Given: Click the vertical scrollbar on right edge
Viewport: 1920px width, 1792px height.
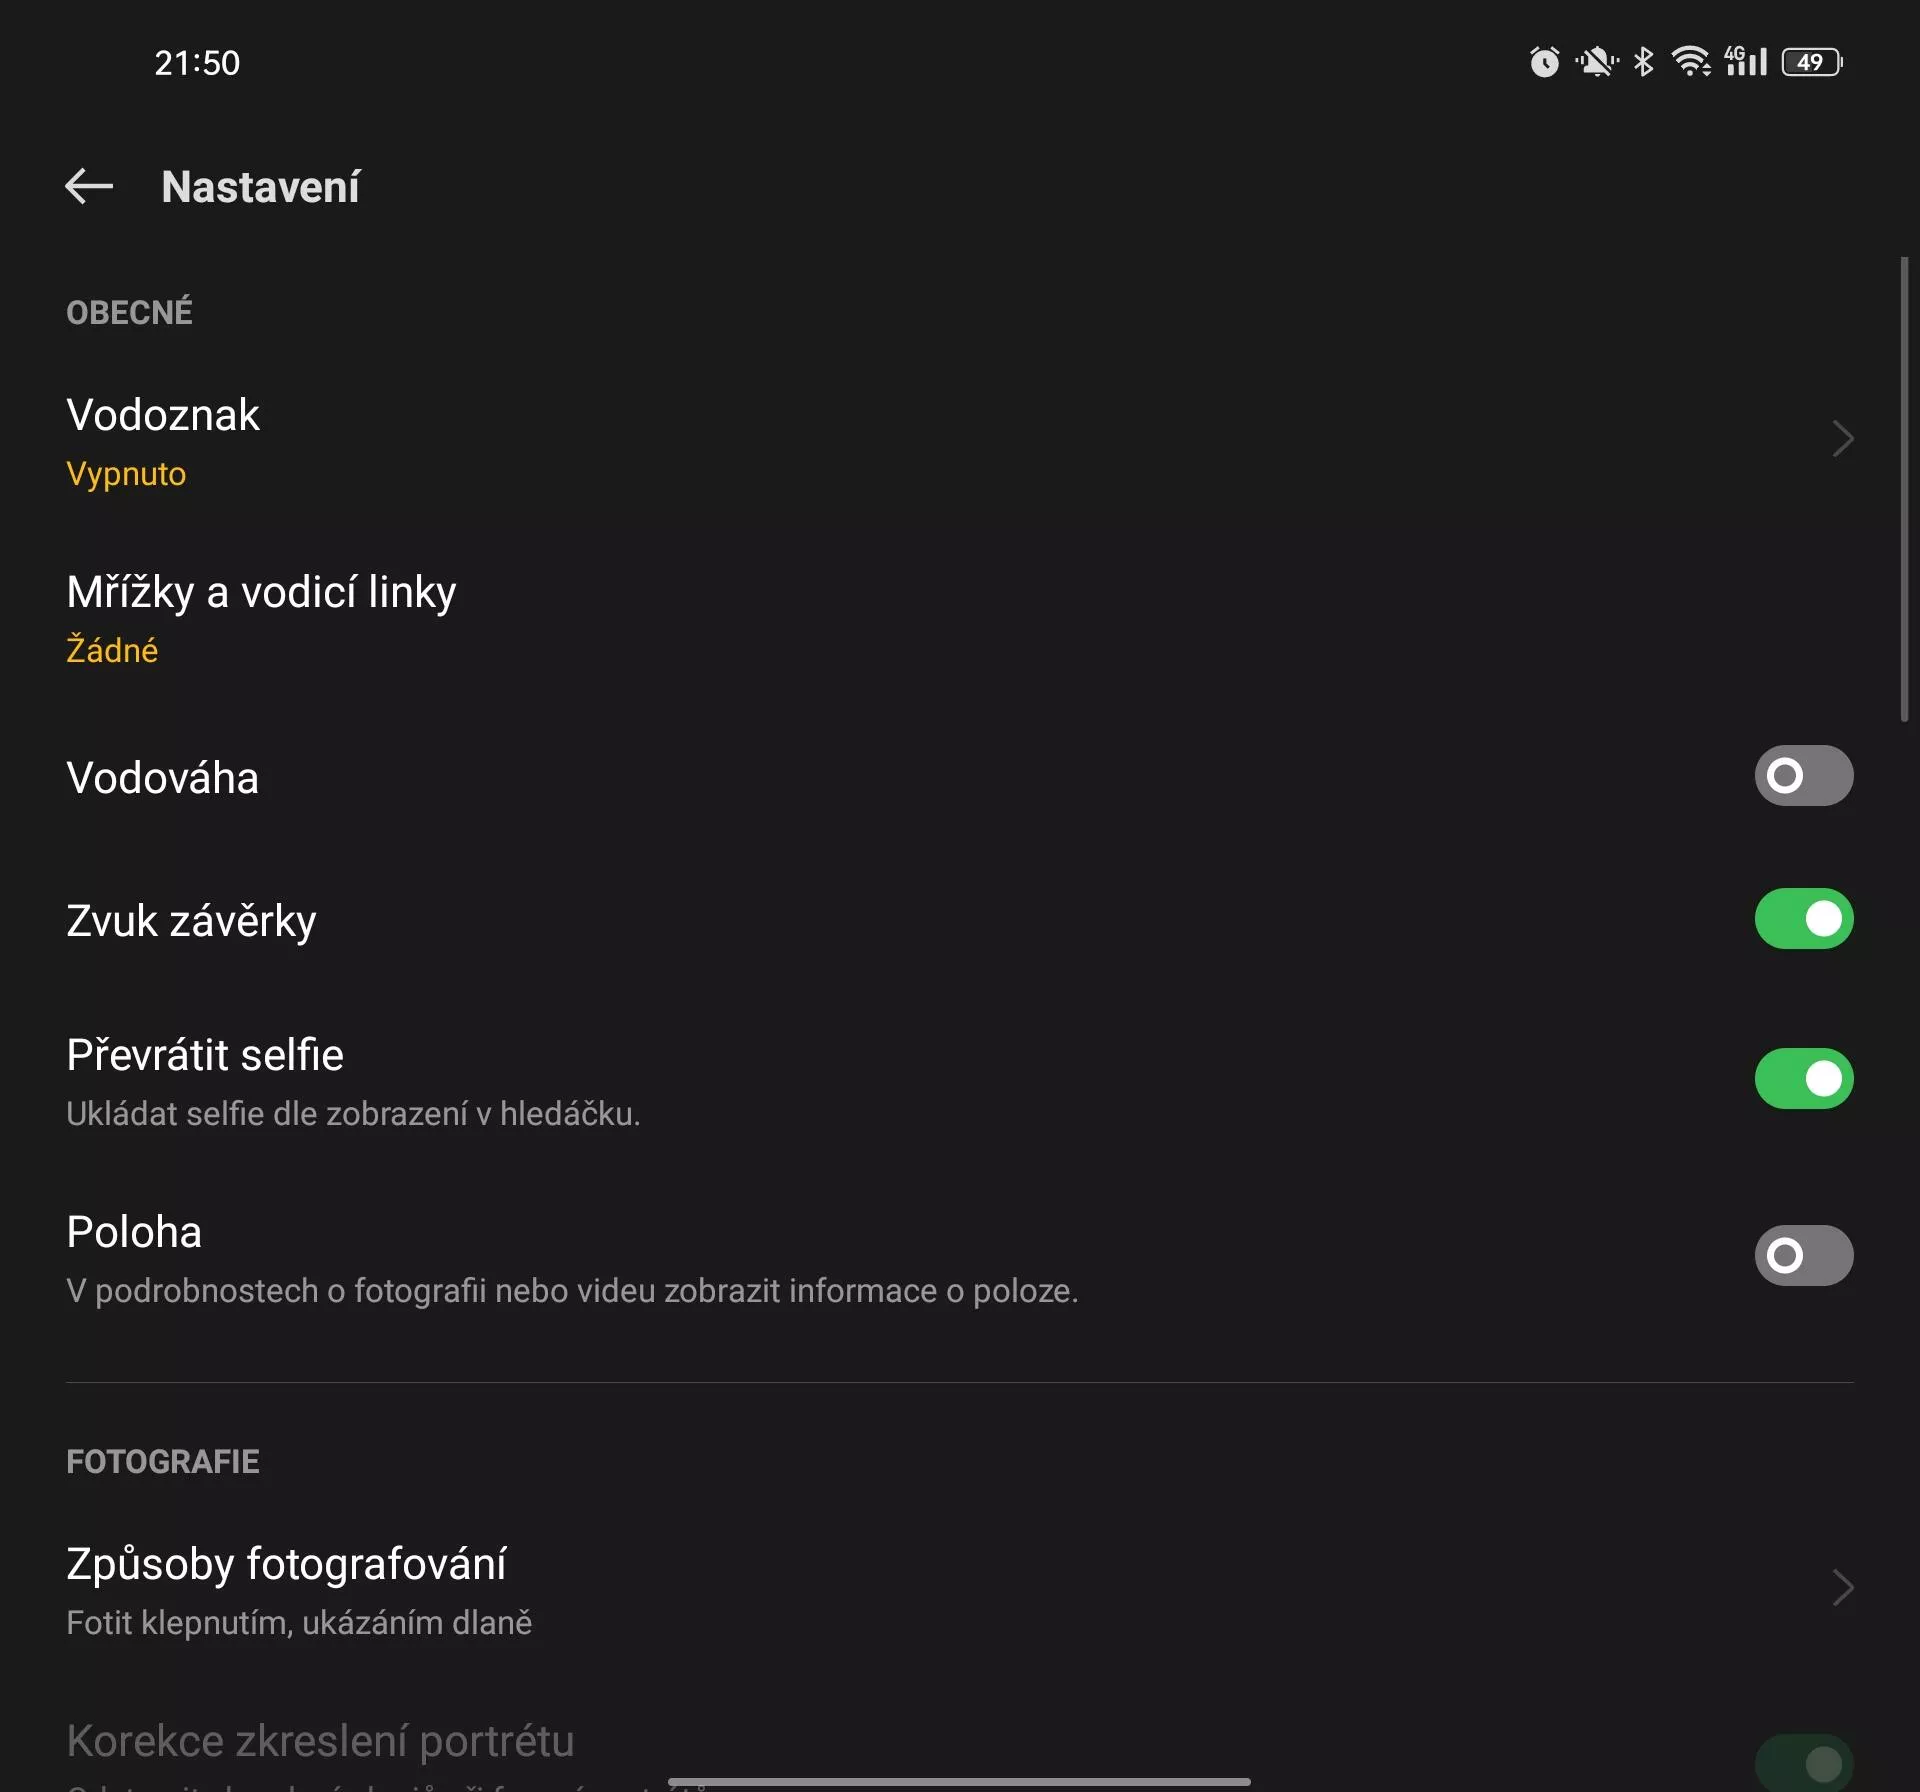Looking at the screenshot, I should 1904,489.
